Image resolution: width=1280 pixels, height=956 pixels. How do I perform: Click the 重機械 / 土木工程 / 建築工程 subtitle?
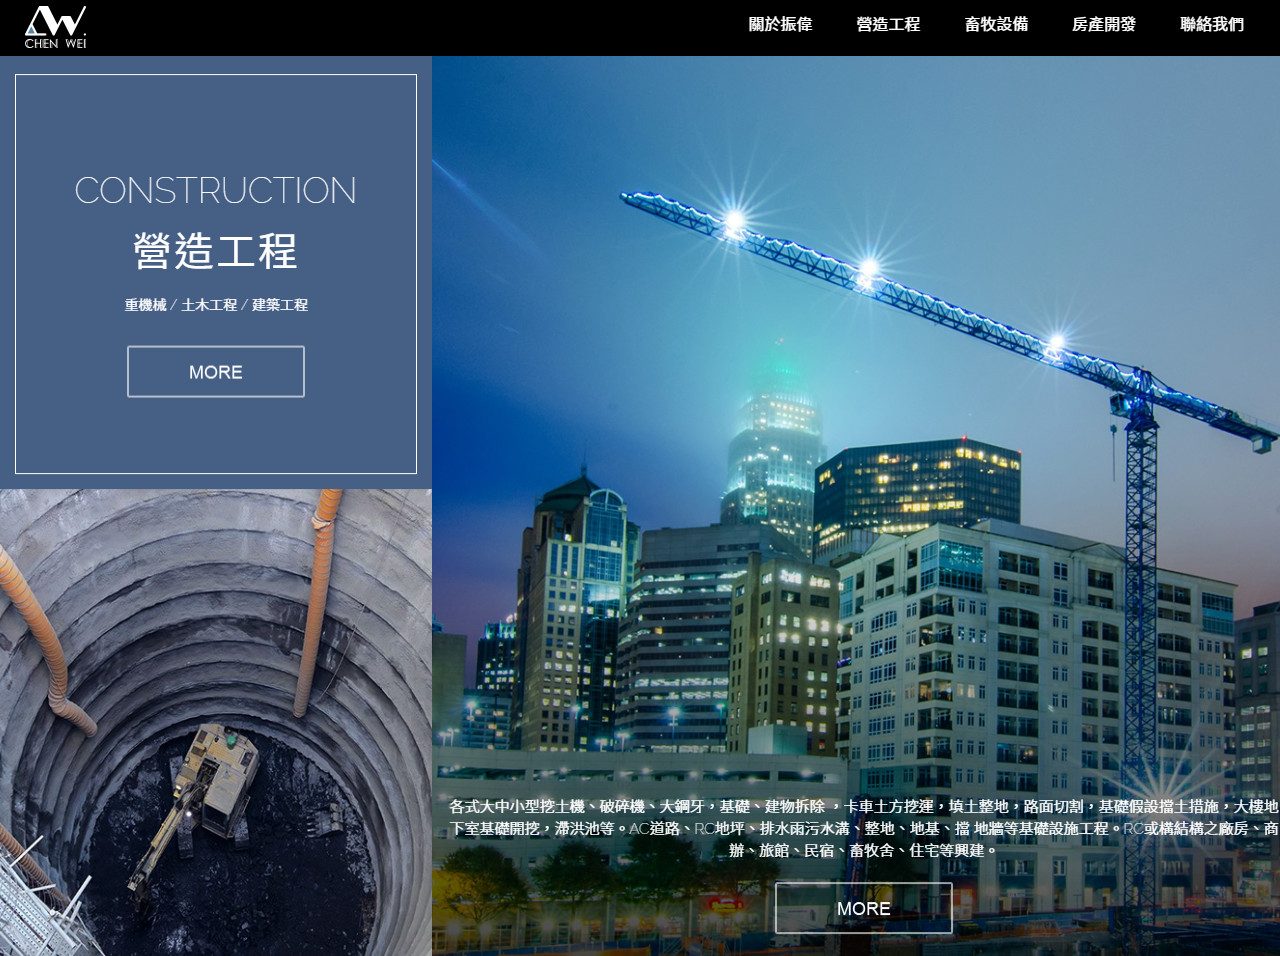point(216,305)
